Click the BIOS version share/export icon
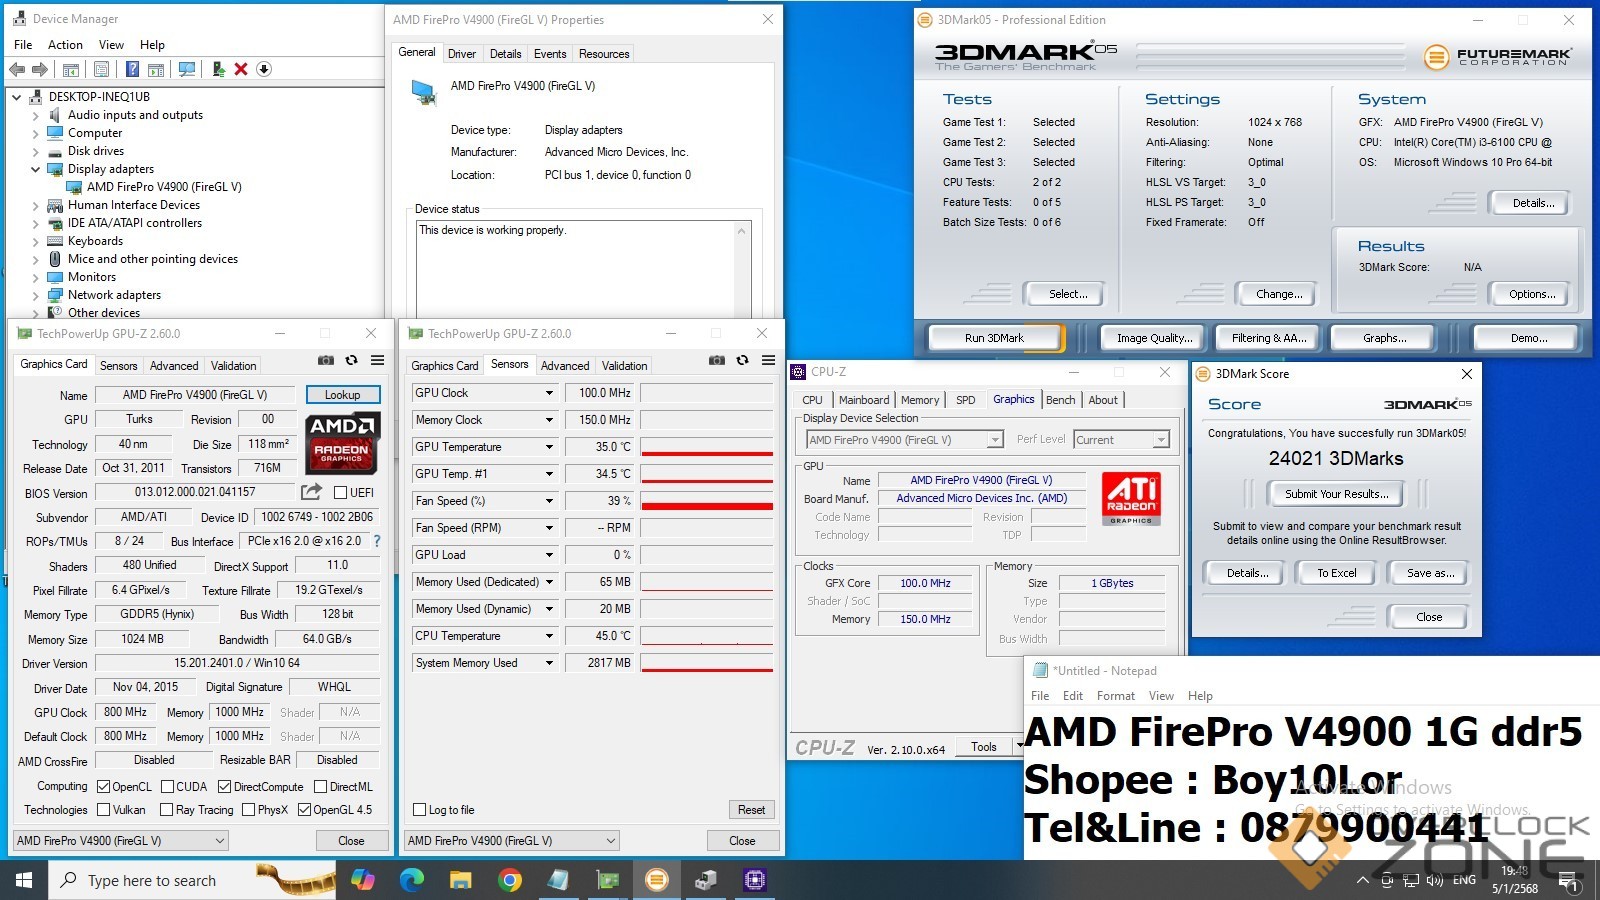 [x=311, y=492]
